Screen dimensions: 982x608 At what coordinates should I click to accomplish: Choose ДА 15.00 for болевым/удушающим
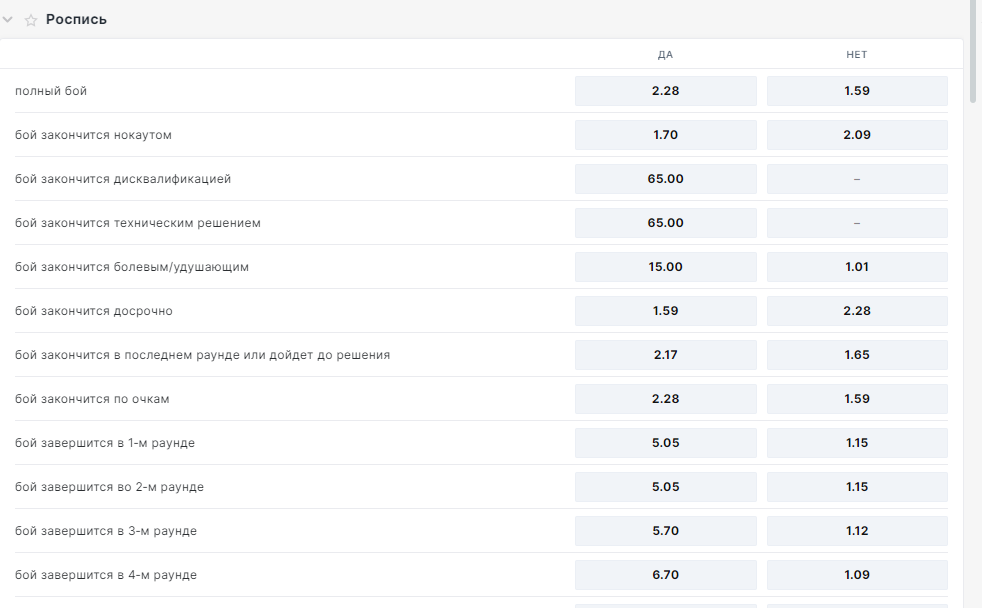tap(665, 267)
